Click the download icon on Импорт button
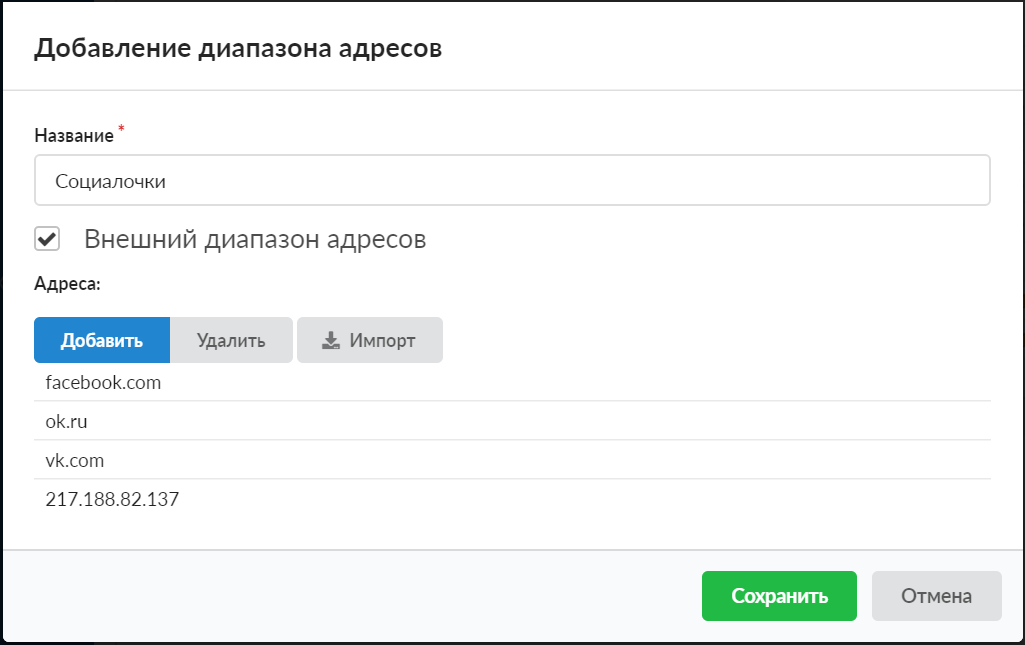This screenshot has height=645, width=1025. pos(331,340)
